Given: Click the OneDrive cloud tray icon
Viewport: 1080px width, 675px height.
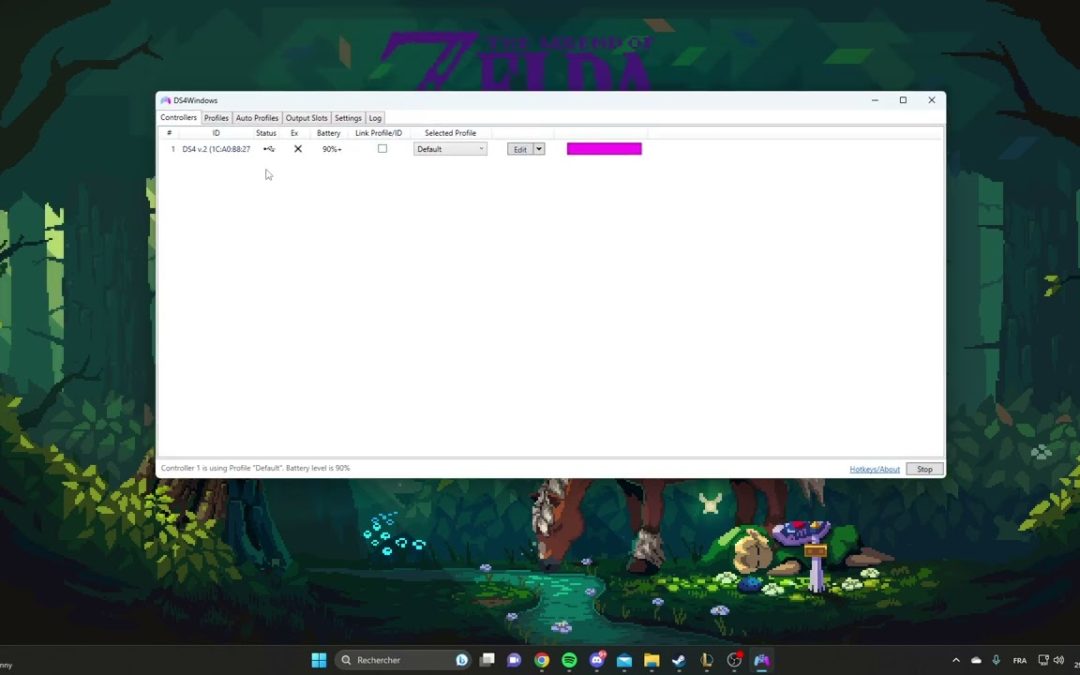Looking at the screenshot, I should (x=976, y=660).
